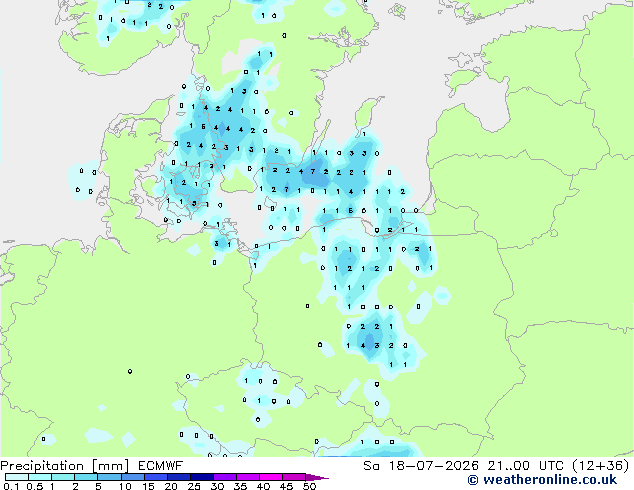Click the 'Precipitation' title text
This screenshot has width=634, height=490.
coord(42,466)
